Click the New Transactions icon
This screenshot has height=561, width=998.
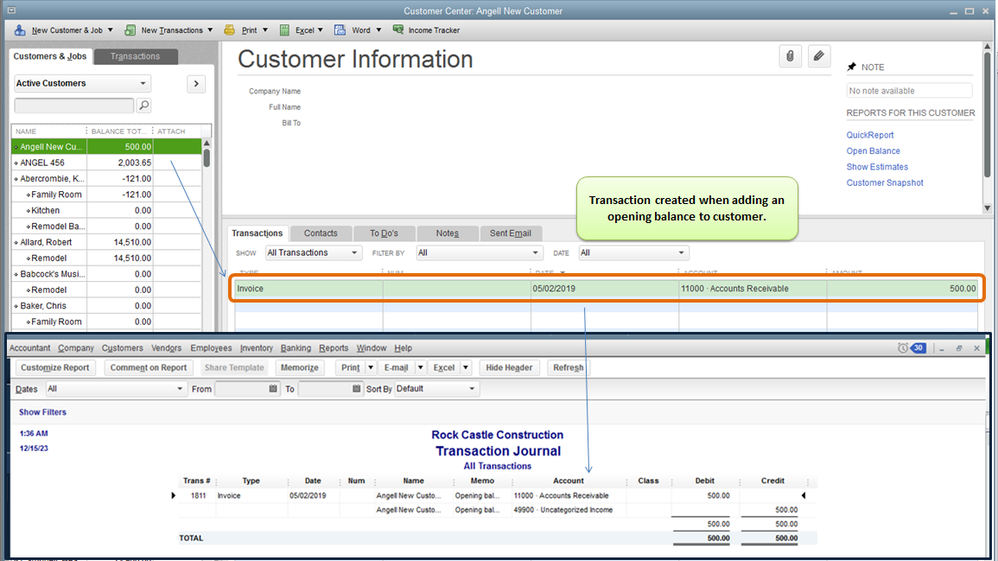tap(130, 30)
